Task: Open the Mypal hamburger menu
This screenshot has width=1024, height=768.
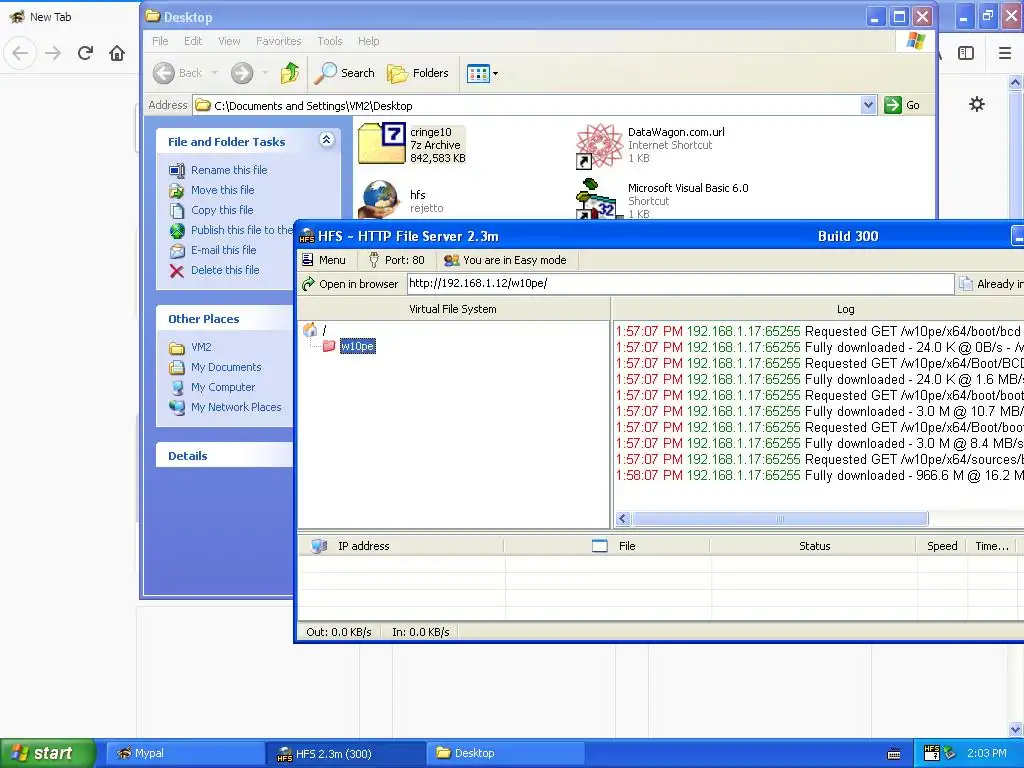Action: (x=1005, y=53)
